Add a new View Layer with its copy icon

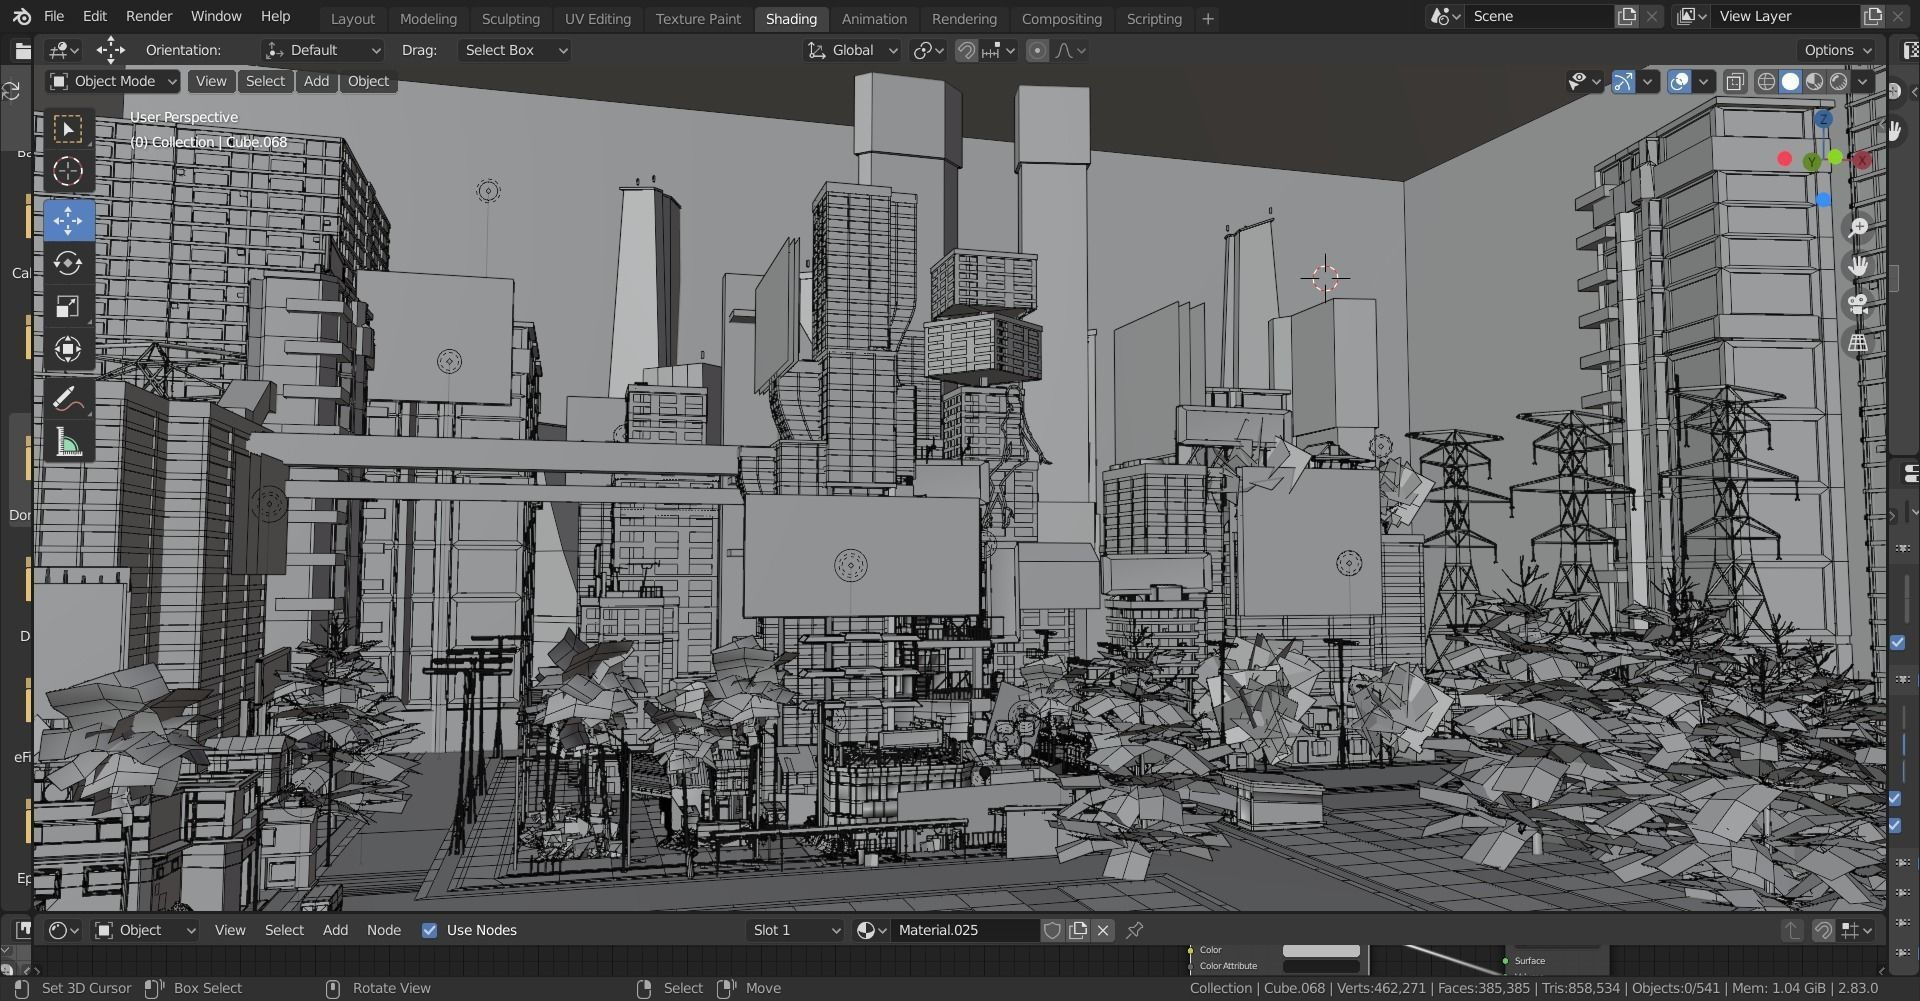click(x=1872, y=17)
